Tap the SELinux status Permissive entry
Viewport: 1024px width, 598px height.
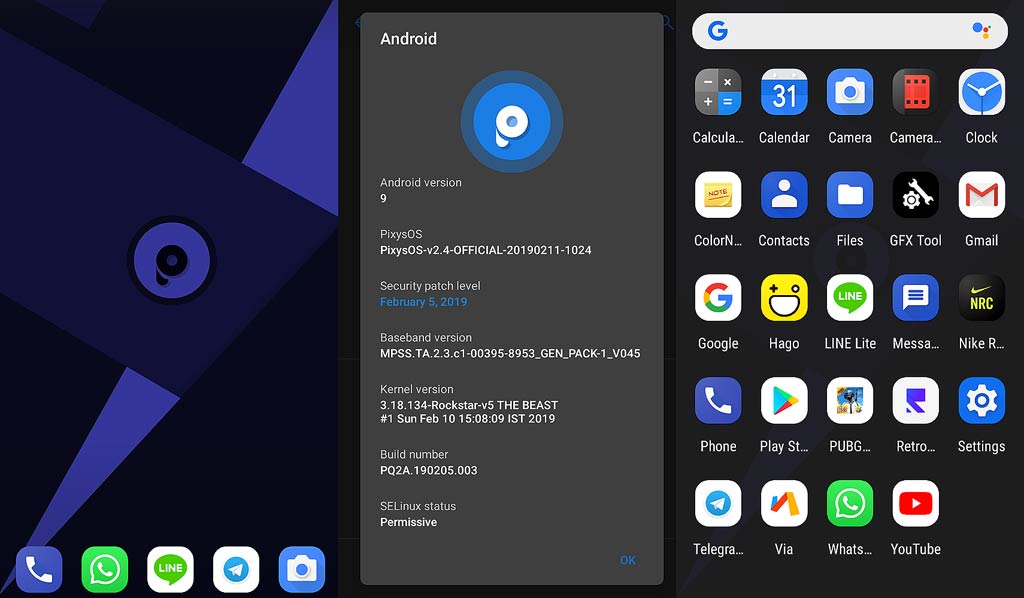[418, 514]
